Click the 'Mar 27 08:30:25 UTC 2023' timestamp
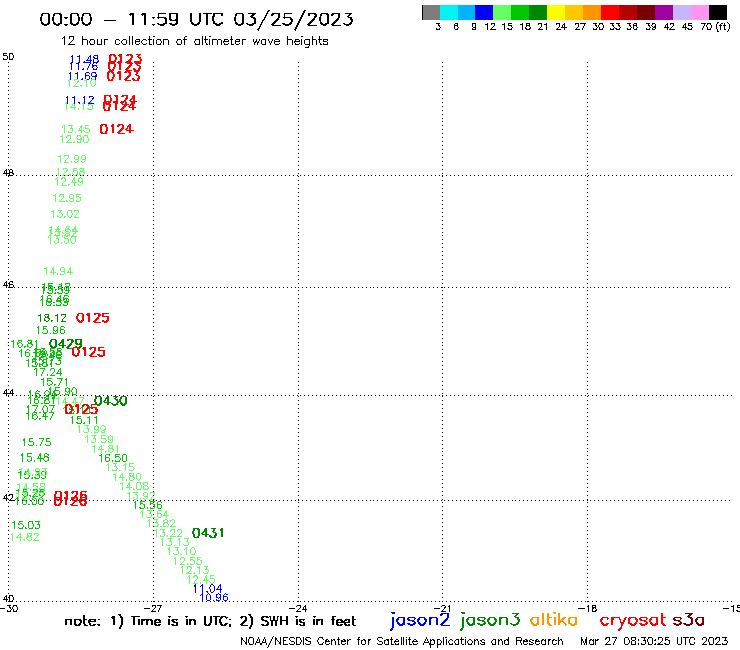The width and height of the screenshot is (740, 650). [x=654, y=641]
